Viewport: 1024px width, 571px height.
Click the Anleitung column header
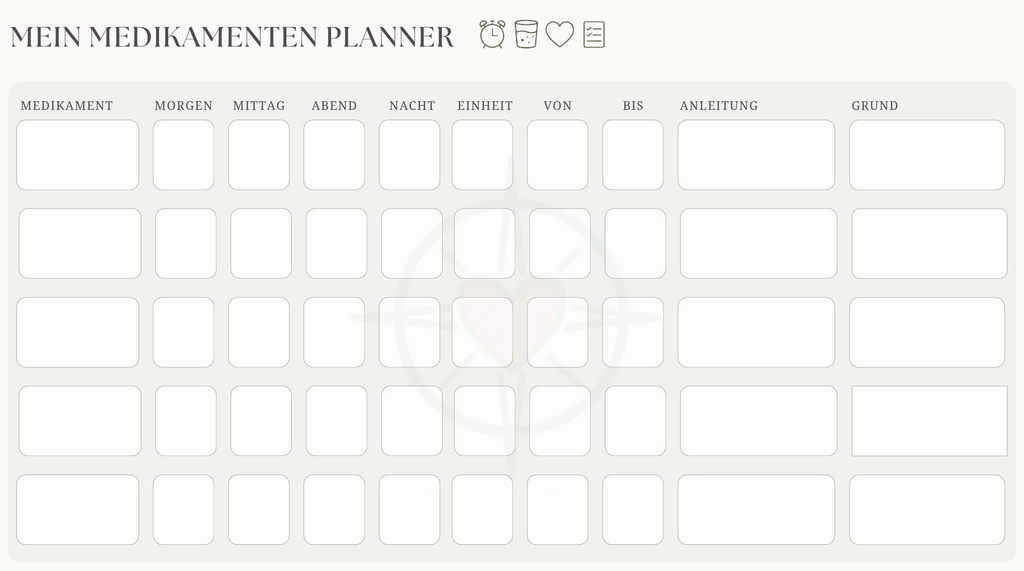pos(719,106)
